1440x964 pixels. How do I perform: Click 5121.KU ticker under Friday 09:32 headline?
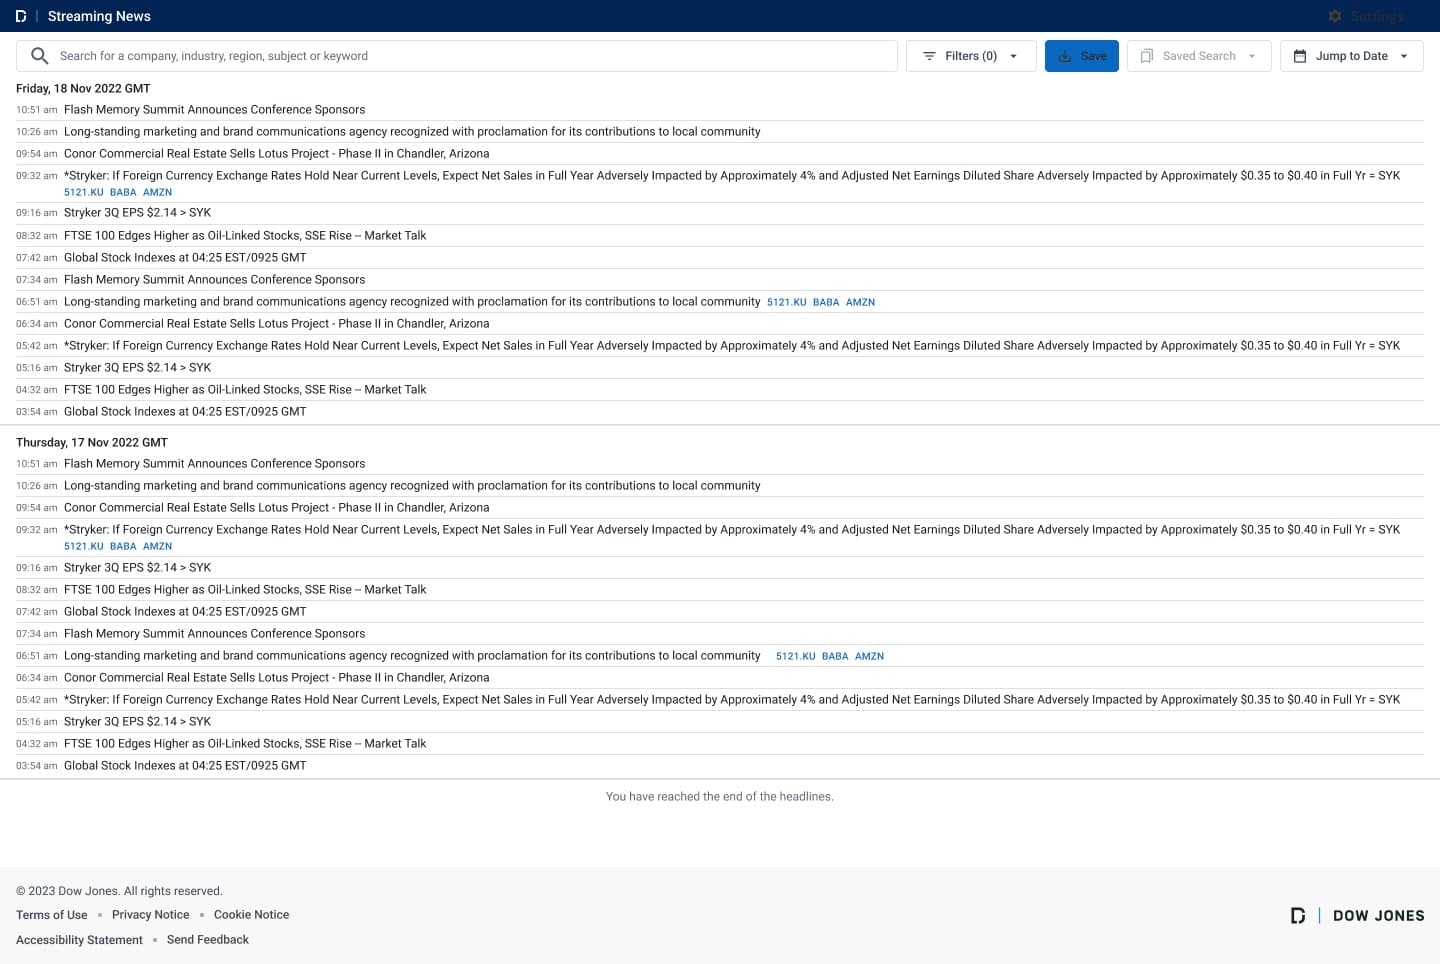click(84, 192)
